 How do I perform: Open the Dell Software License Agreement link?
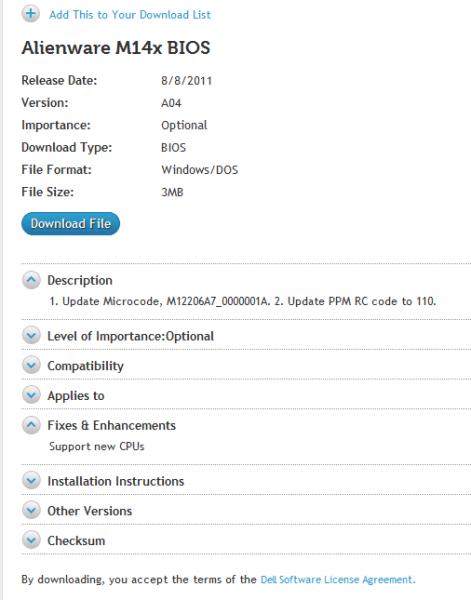pos(338,579)
